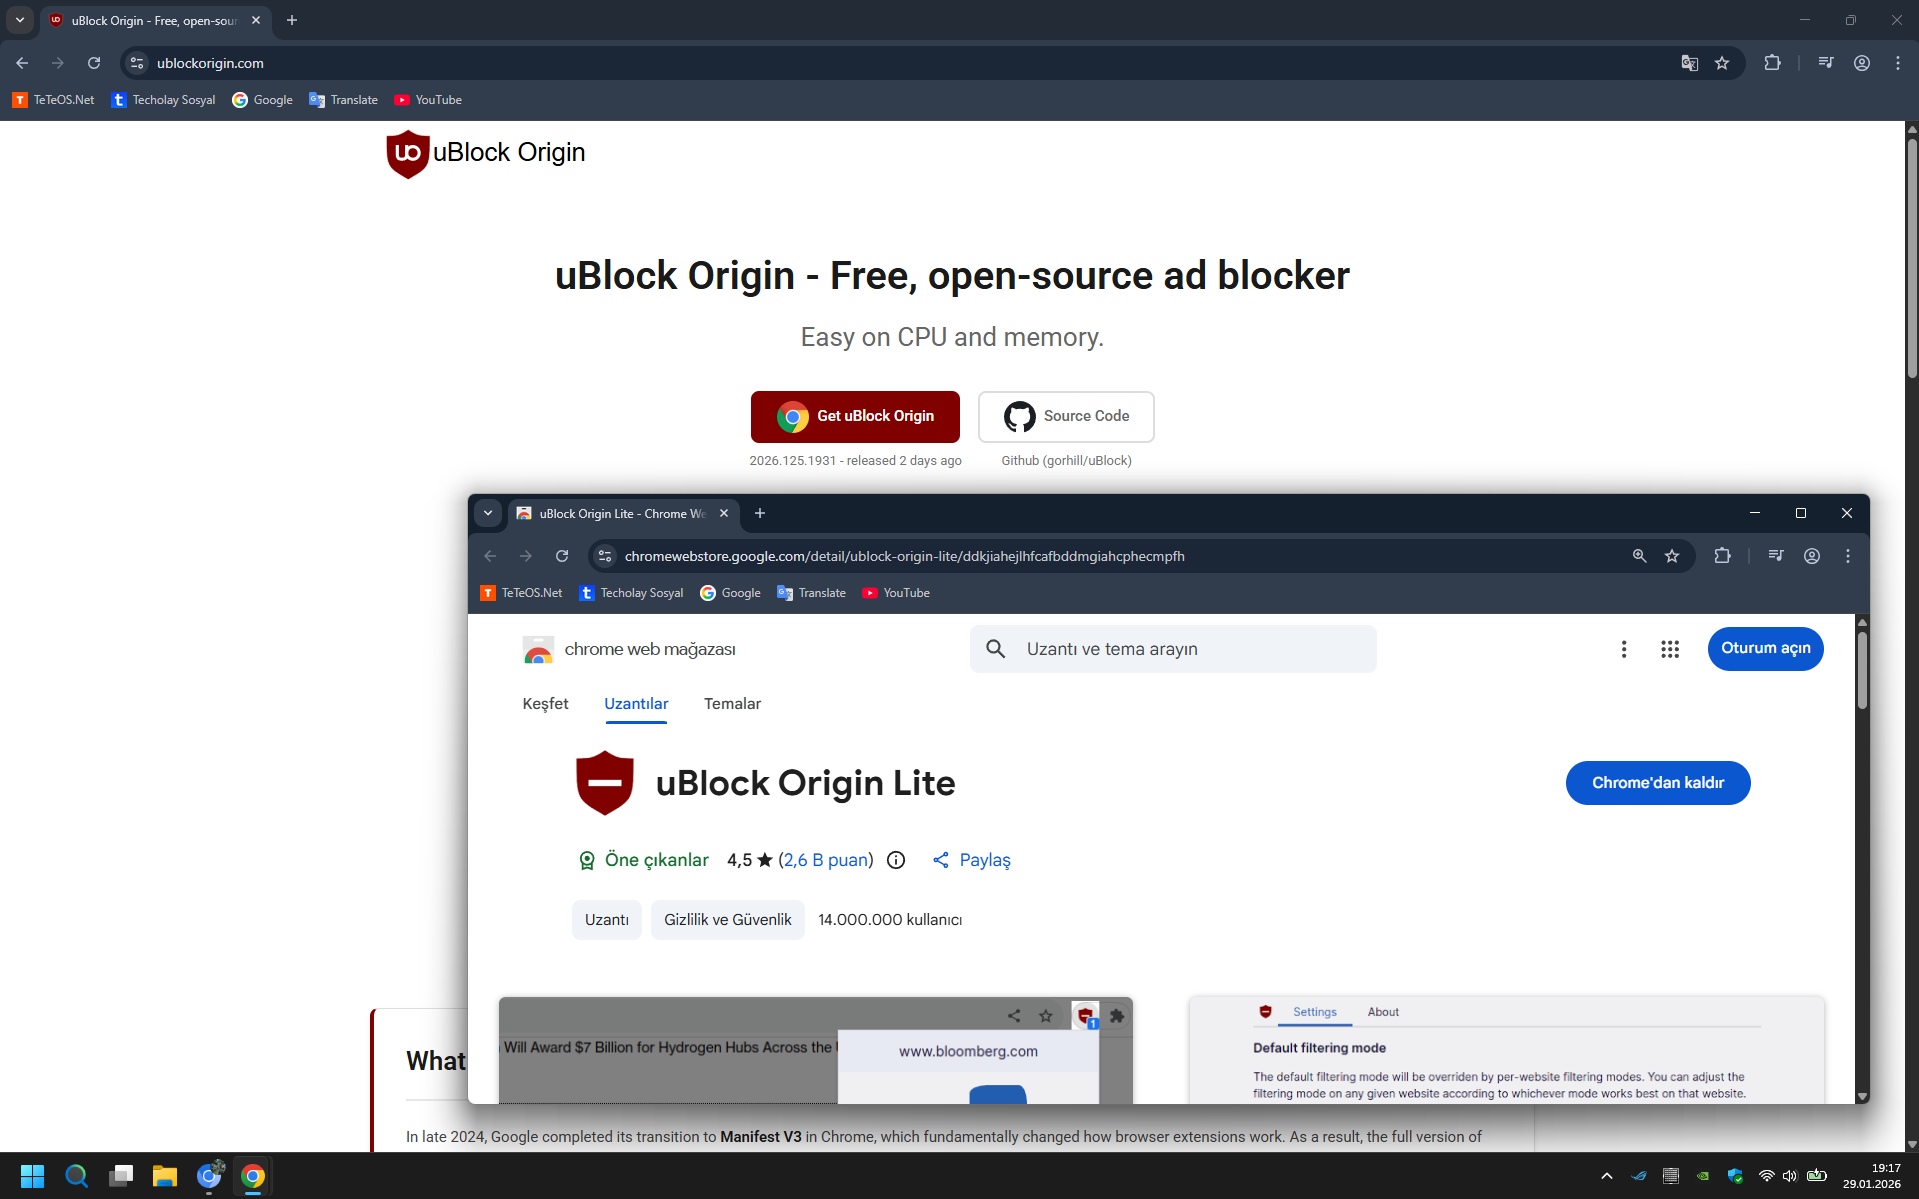1919x1199 pixels.
Task: Open profile icon in the ublockorigin.com window
Action: tap(1862, 63)
